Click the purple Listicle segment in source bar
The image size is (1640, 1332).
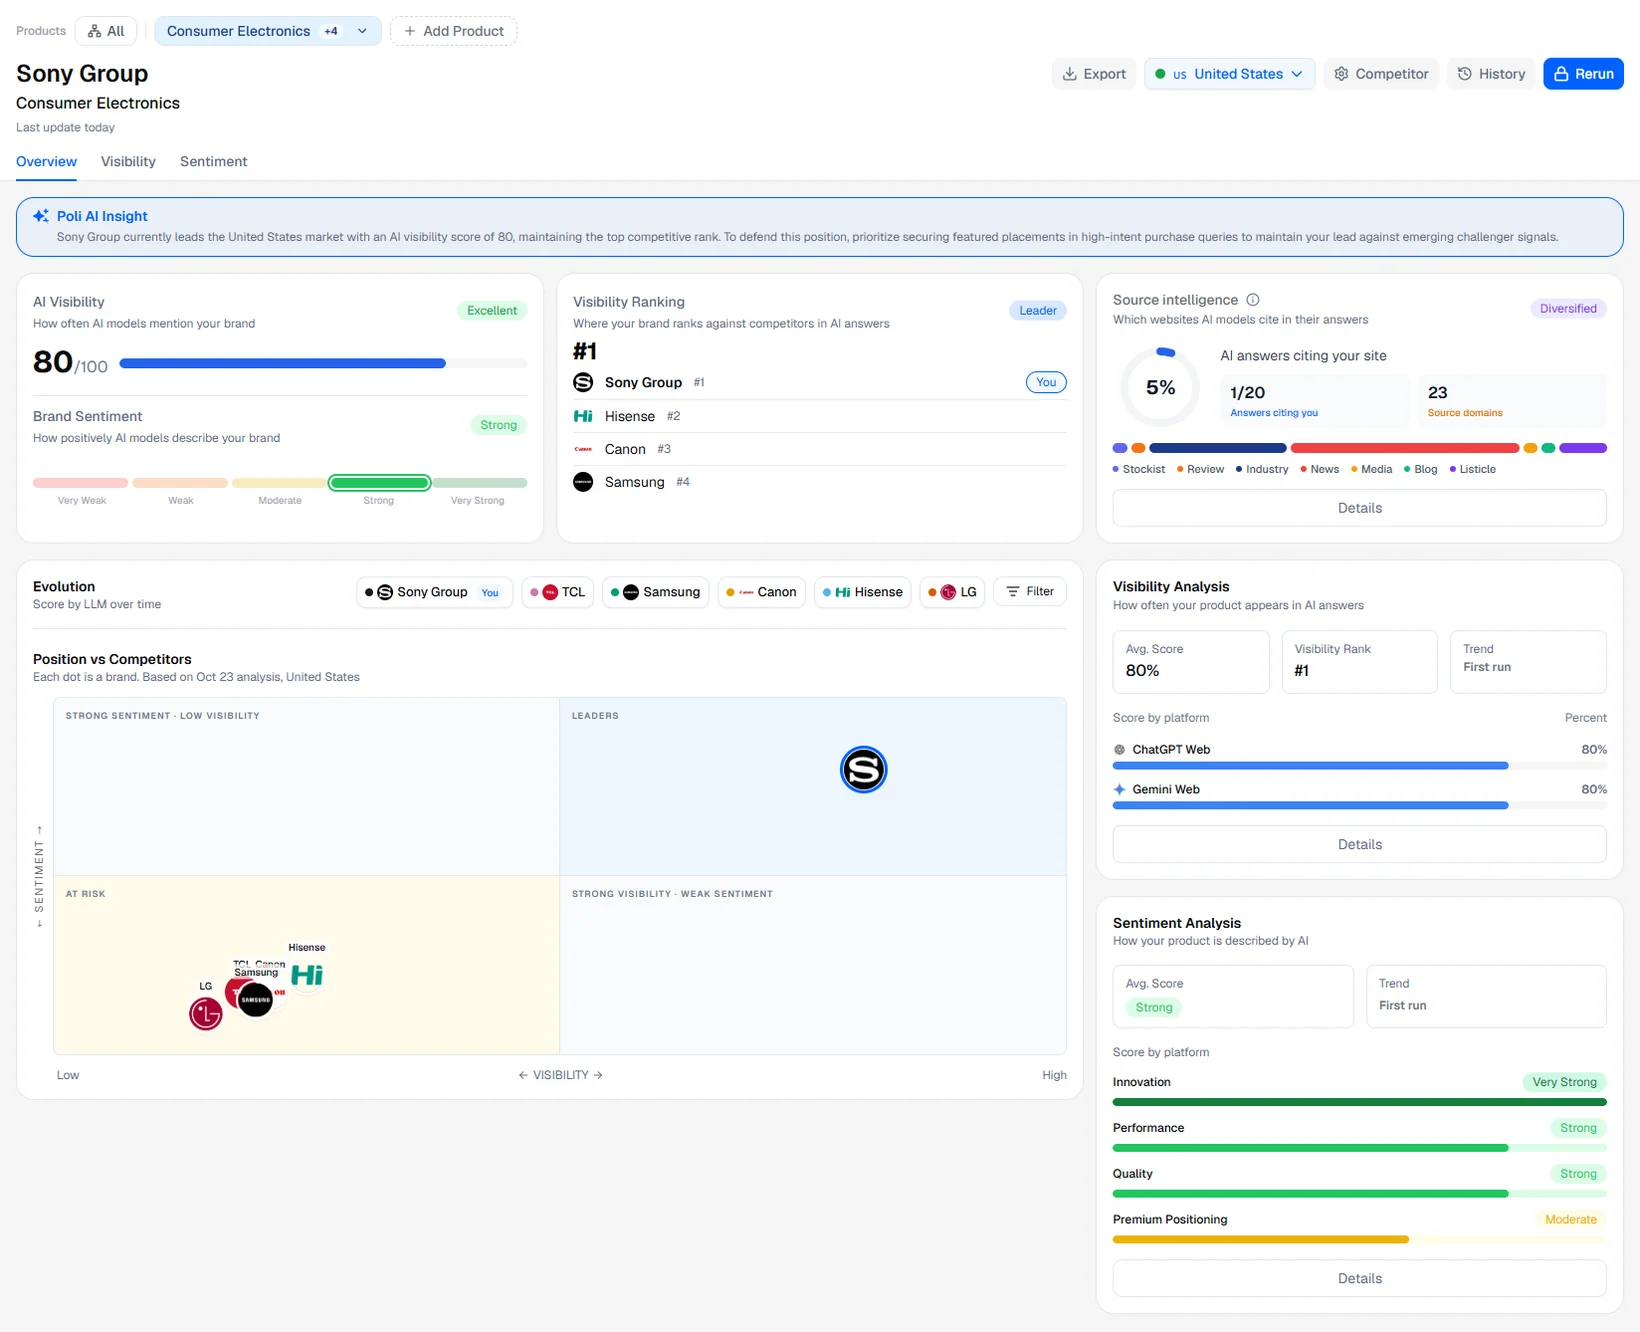[x=1583, y=448]
